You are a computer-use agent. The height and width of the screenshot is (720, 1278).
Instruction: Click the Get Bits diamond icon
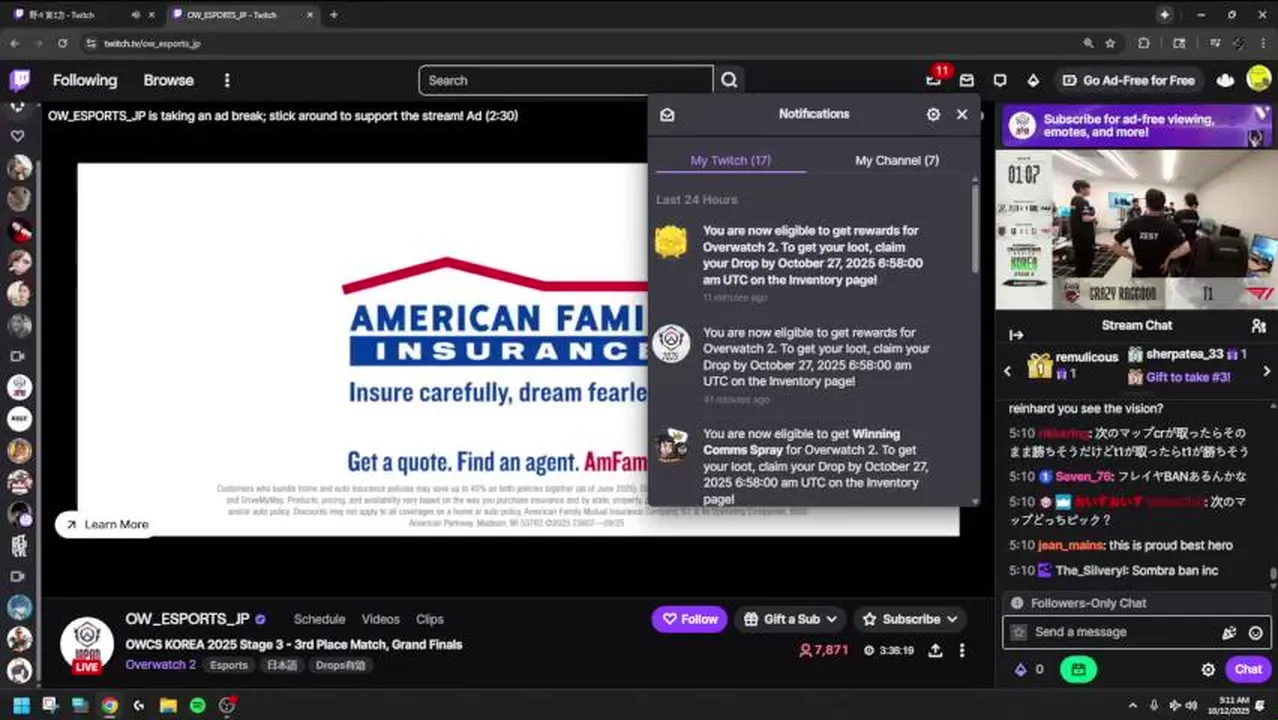coord(1033,80)
